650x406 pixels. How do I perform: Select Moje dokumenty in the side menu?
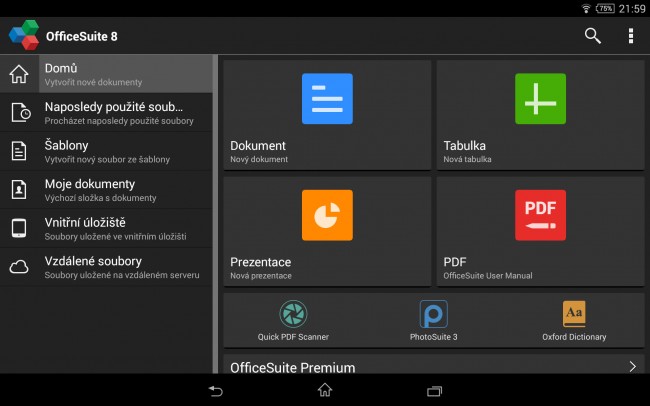106,190
